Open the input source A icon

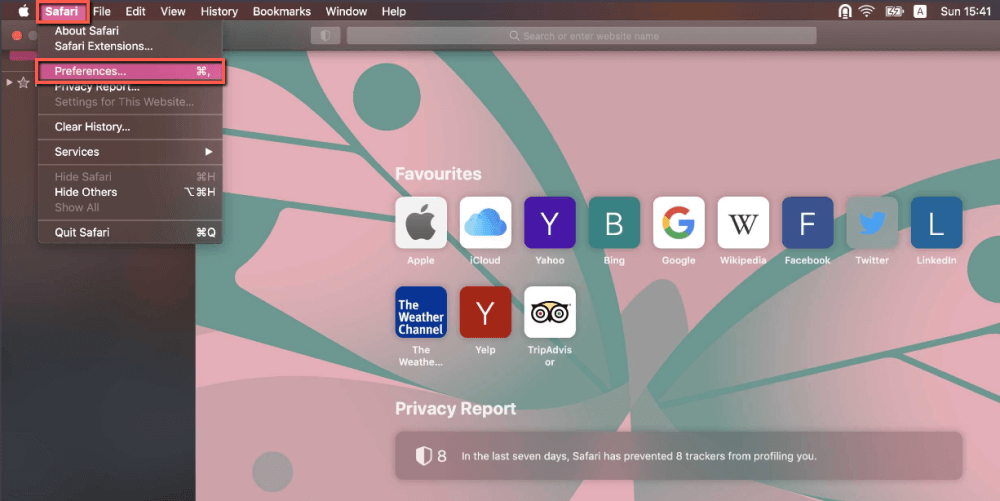[920, 11]
